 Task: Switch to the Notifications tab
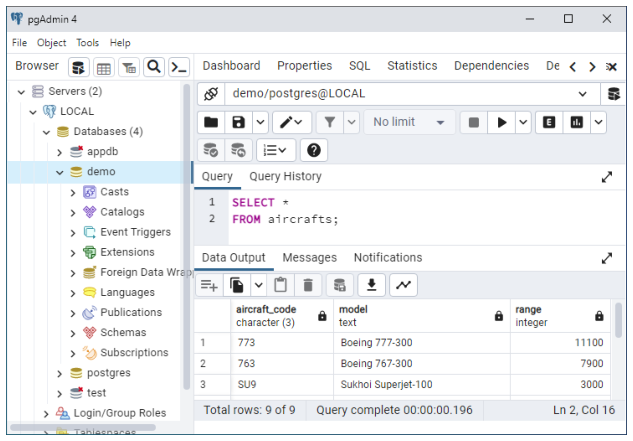tap(388, 258)
